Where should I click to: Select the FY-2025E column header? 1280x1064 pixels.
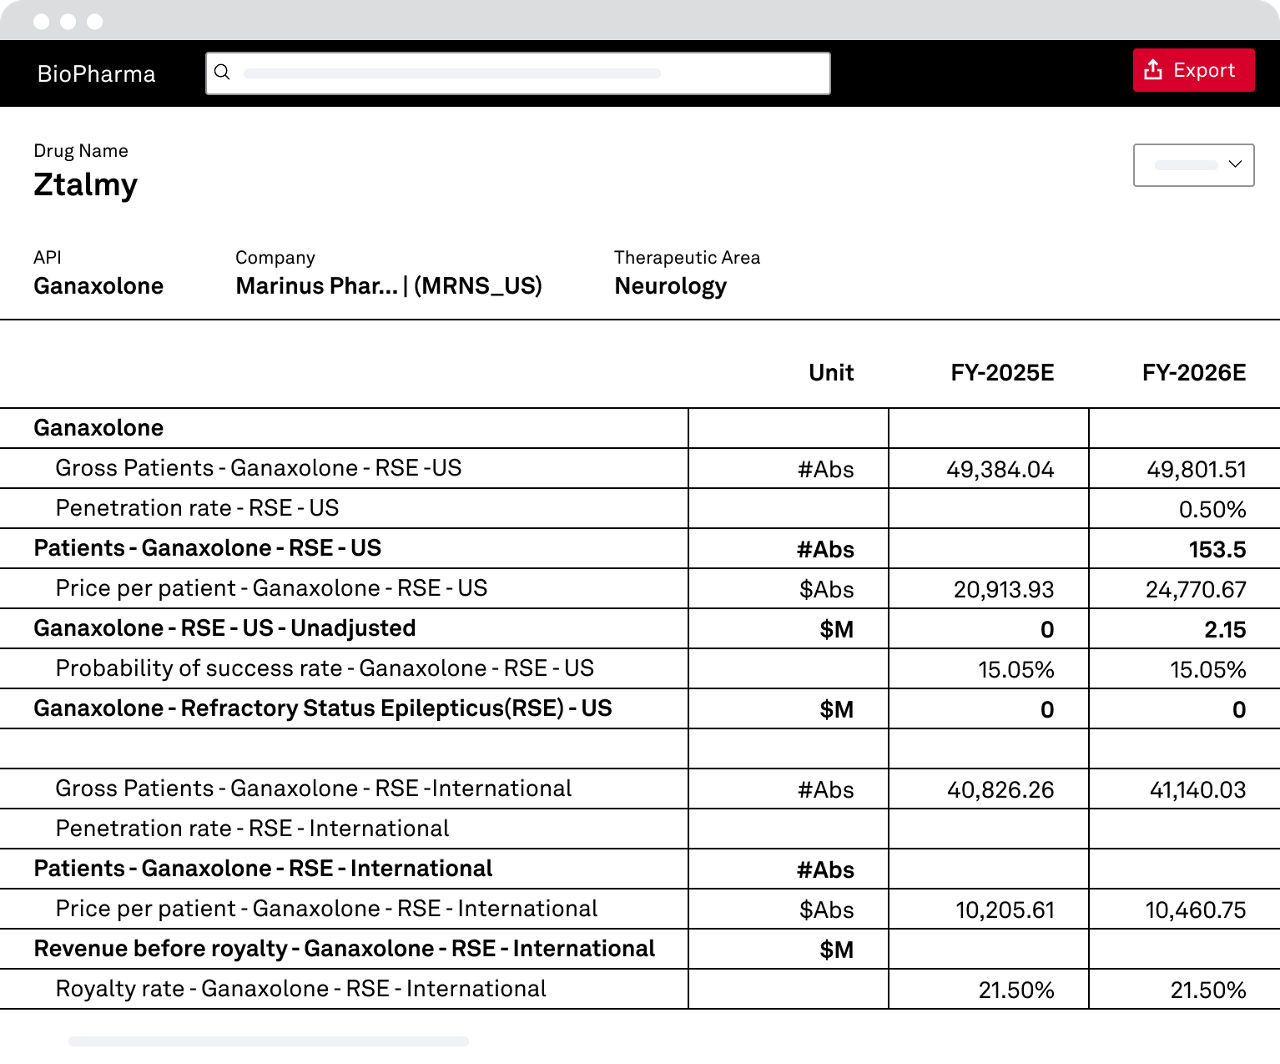[x=1002, y=373]
